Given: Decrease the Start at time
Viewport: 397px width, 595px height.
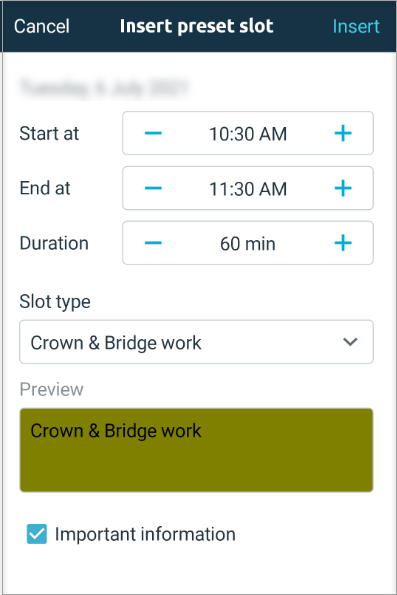Looking at the screenshot, I should point(153,133).
